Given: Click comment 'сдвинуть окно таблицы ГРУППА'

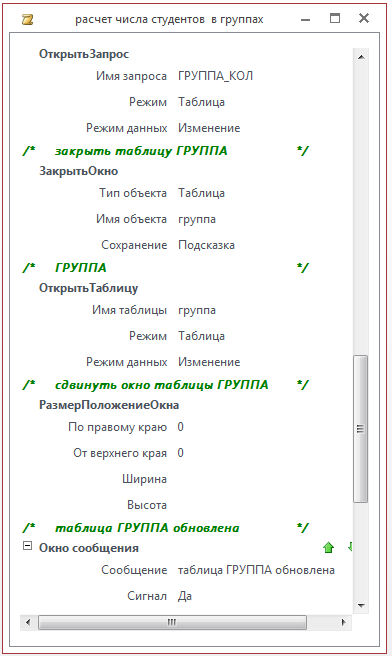Looking at the screenshot, I should [x=161, y=385].
